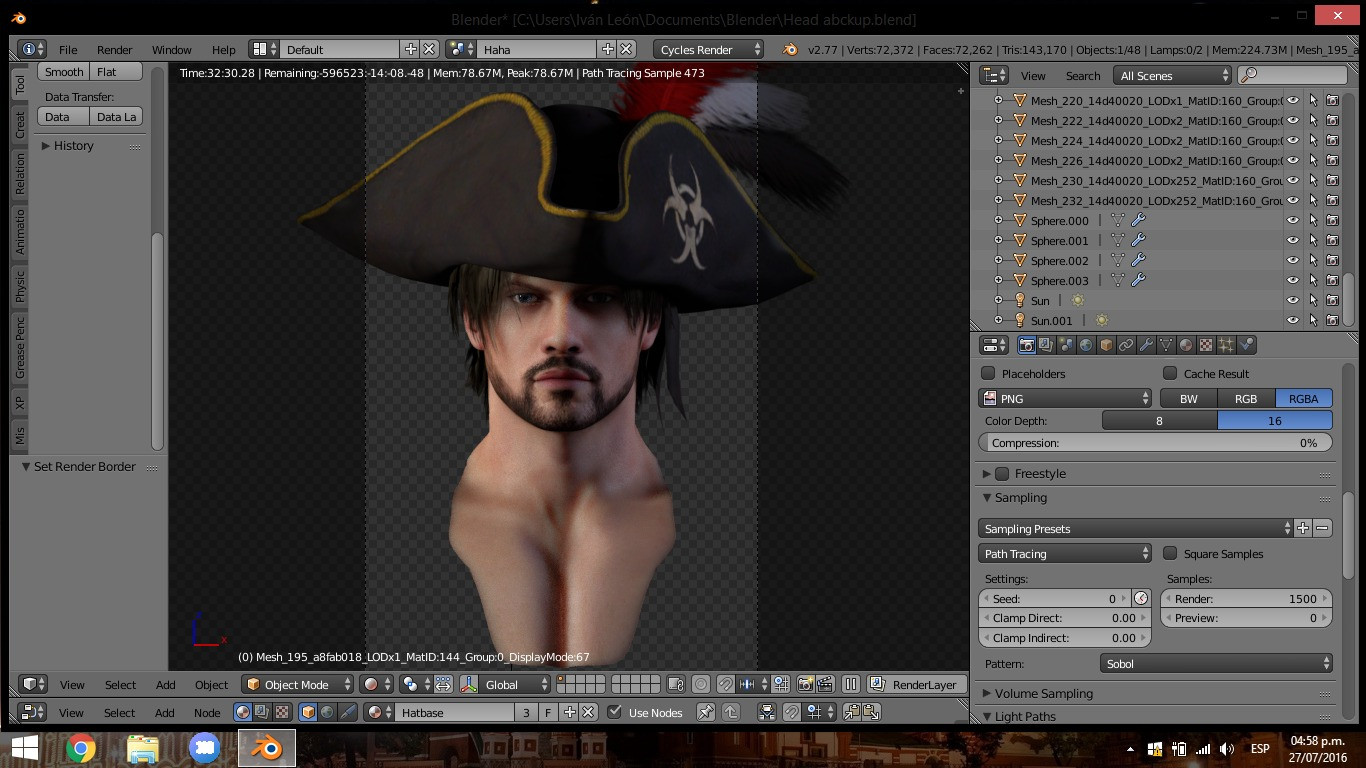Select the world shader nodes icon
Screen dimensions: 1366x768
(x=327, y=712)
